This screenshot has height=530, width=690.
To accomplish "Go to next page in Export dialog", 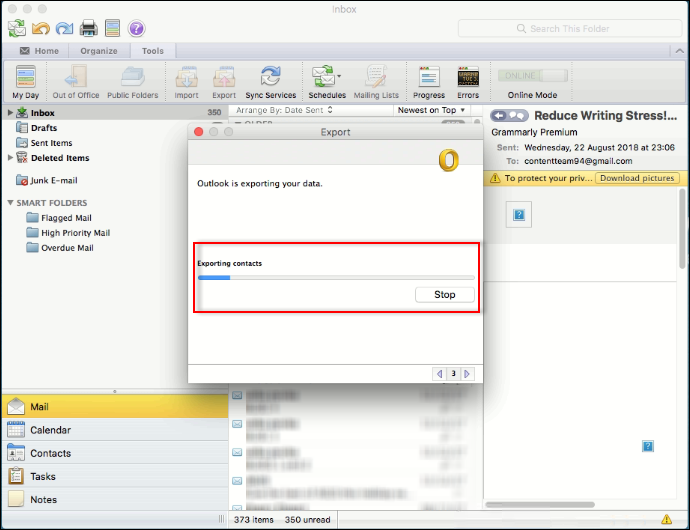I will pyautogui.click(x=467, y=374).
